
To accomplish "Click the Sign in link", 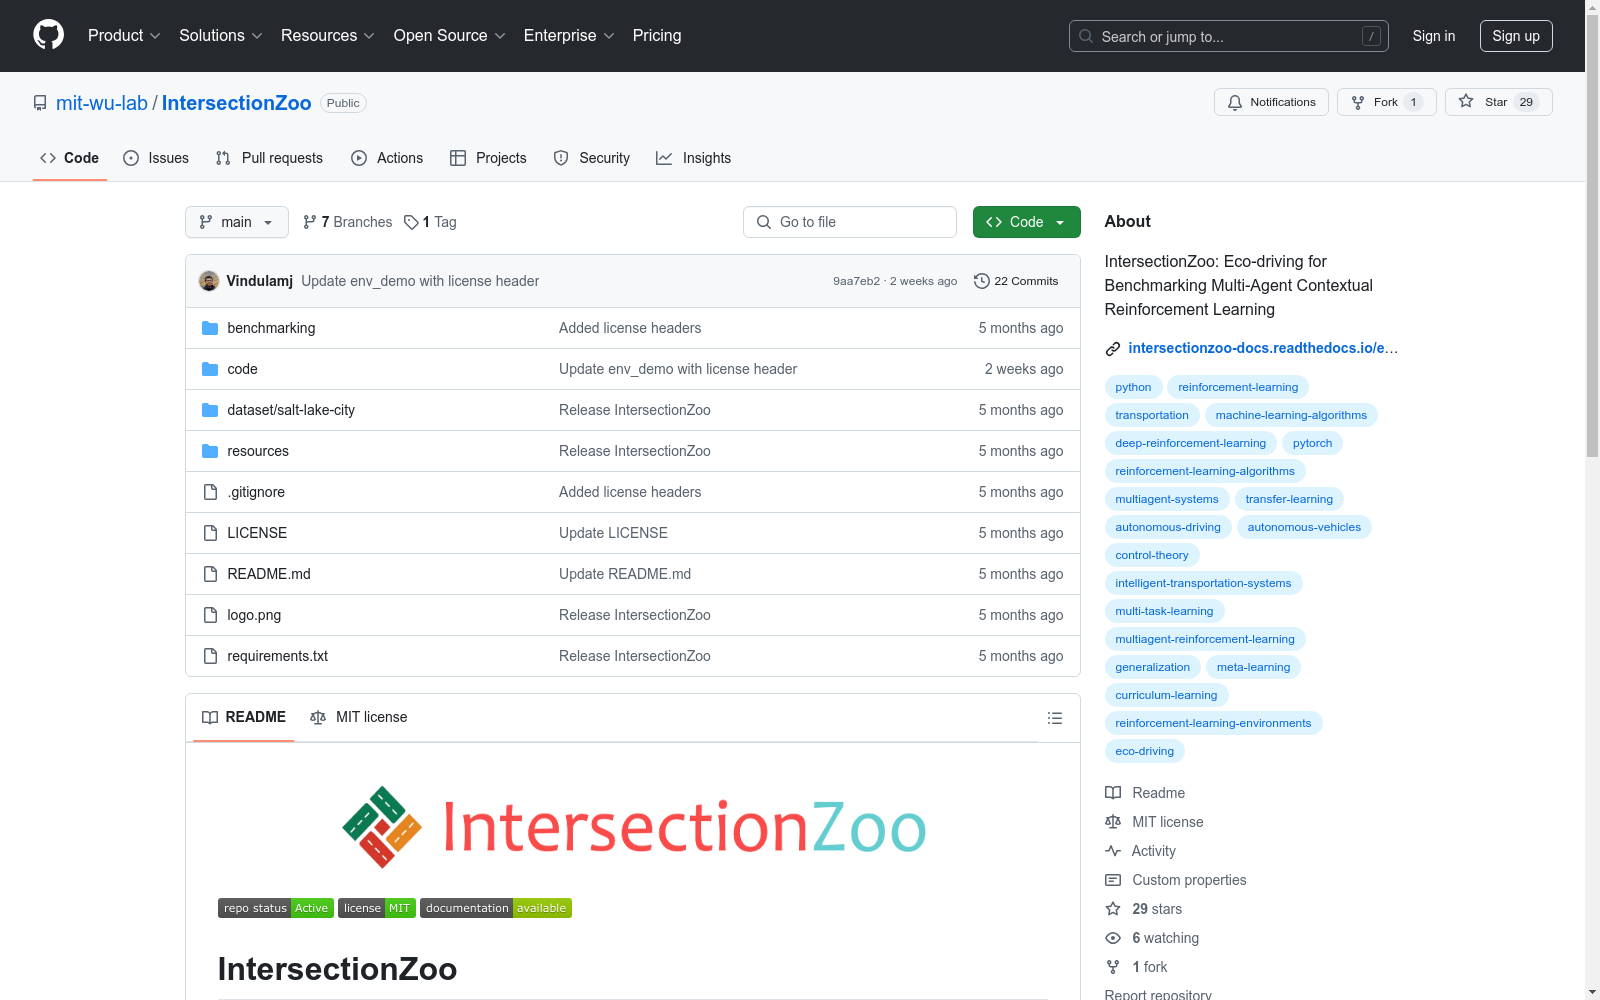I will 1434,36.
